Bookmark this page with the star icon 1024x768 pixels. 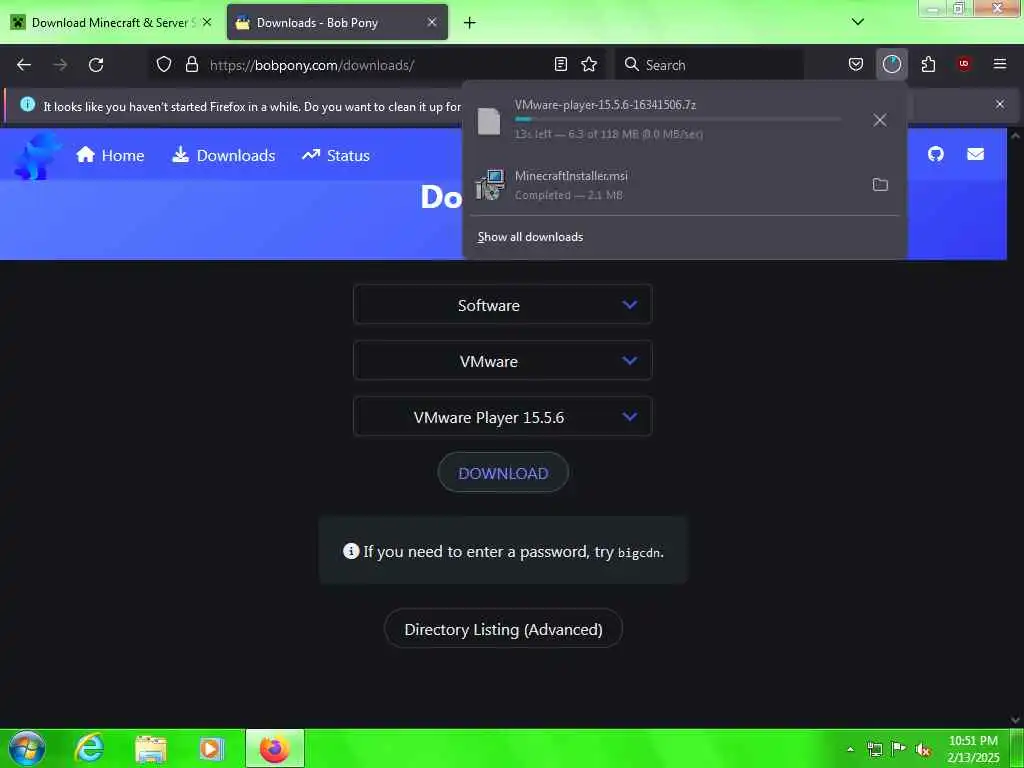click(589, 64)
